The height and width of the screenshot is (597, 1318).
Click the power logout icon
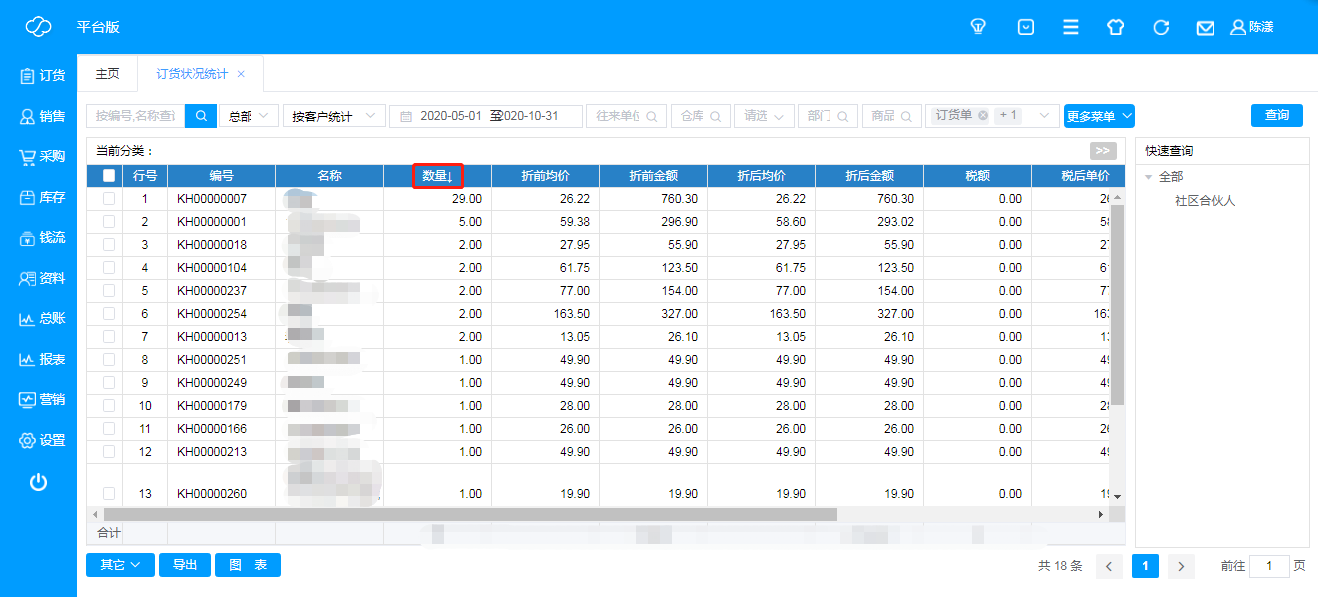point(38,482)
